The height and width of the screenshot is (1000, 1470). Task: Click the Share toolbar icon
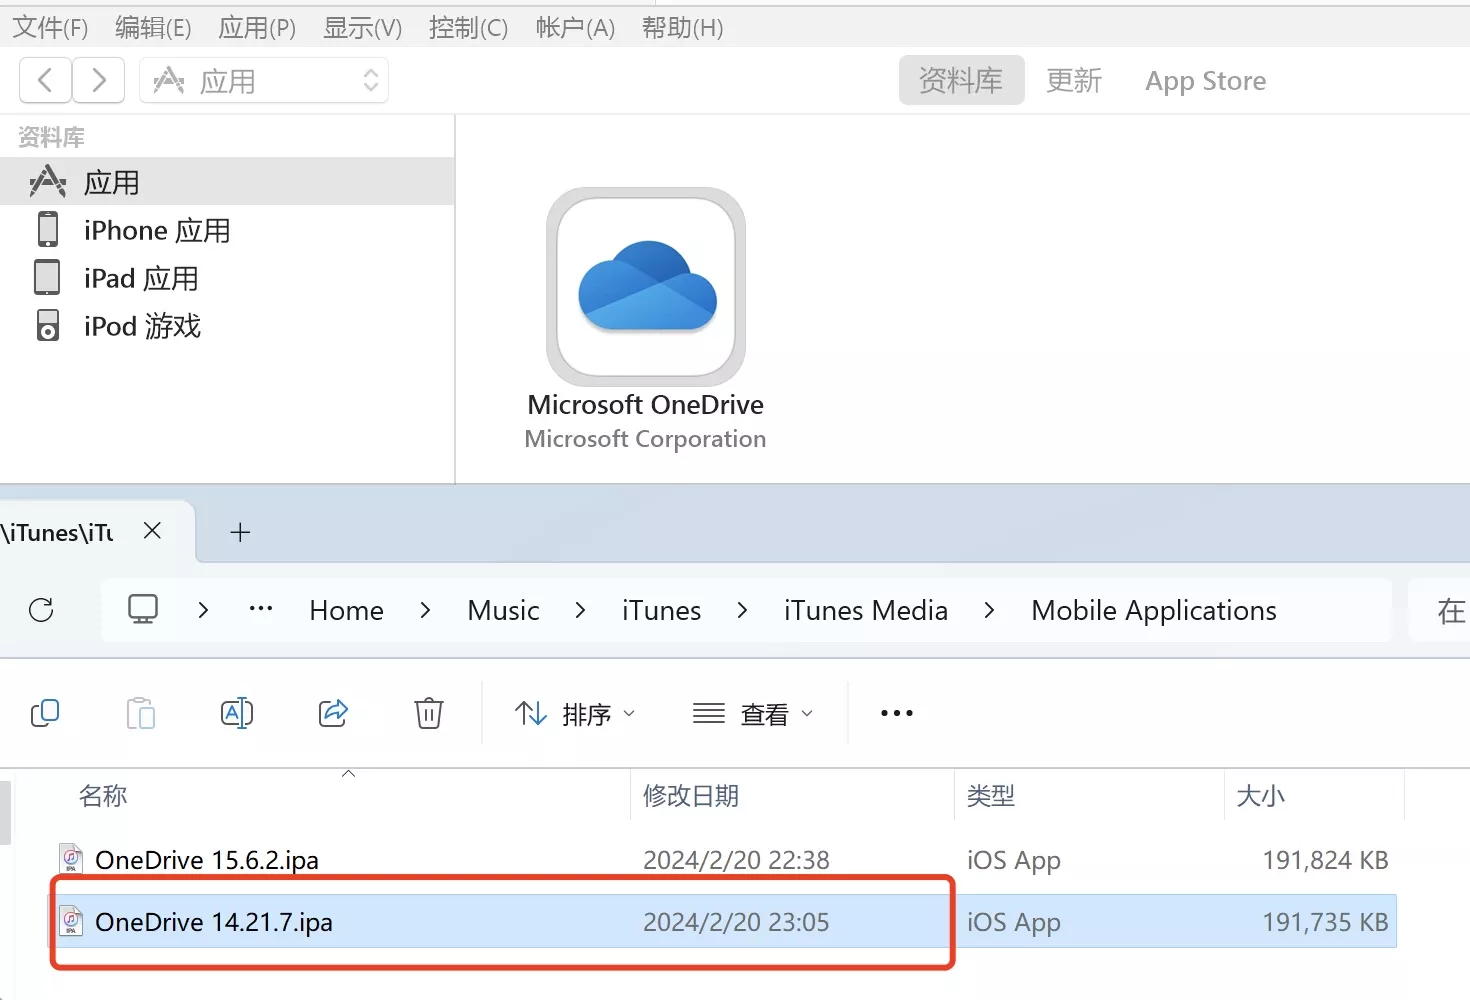(x=333, y=713)
